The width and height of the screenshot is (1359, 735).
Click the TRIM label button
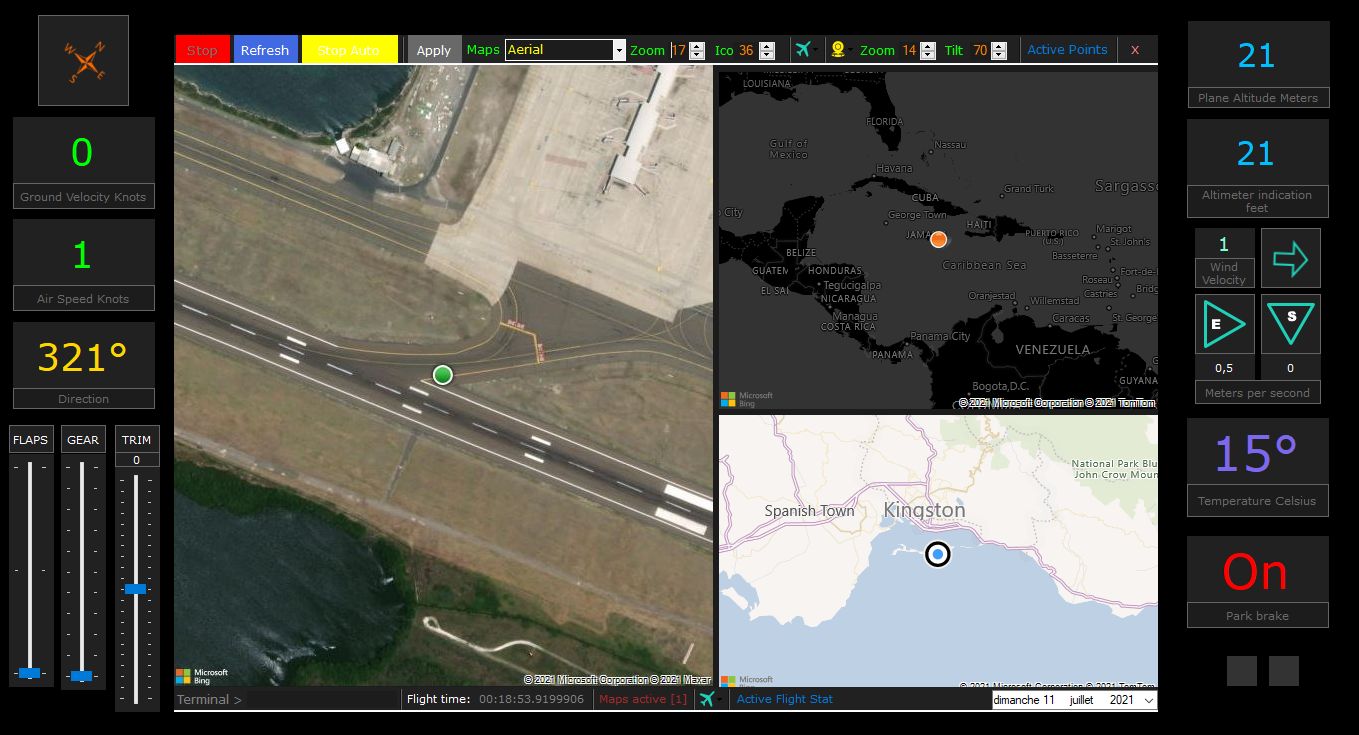coord(137,439)
